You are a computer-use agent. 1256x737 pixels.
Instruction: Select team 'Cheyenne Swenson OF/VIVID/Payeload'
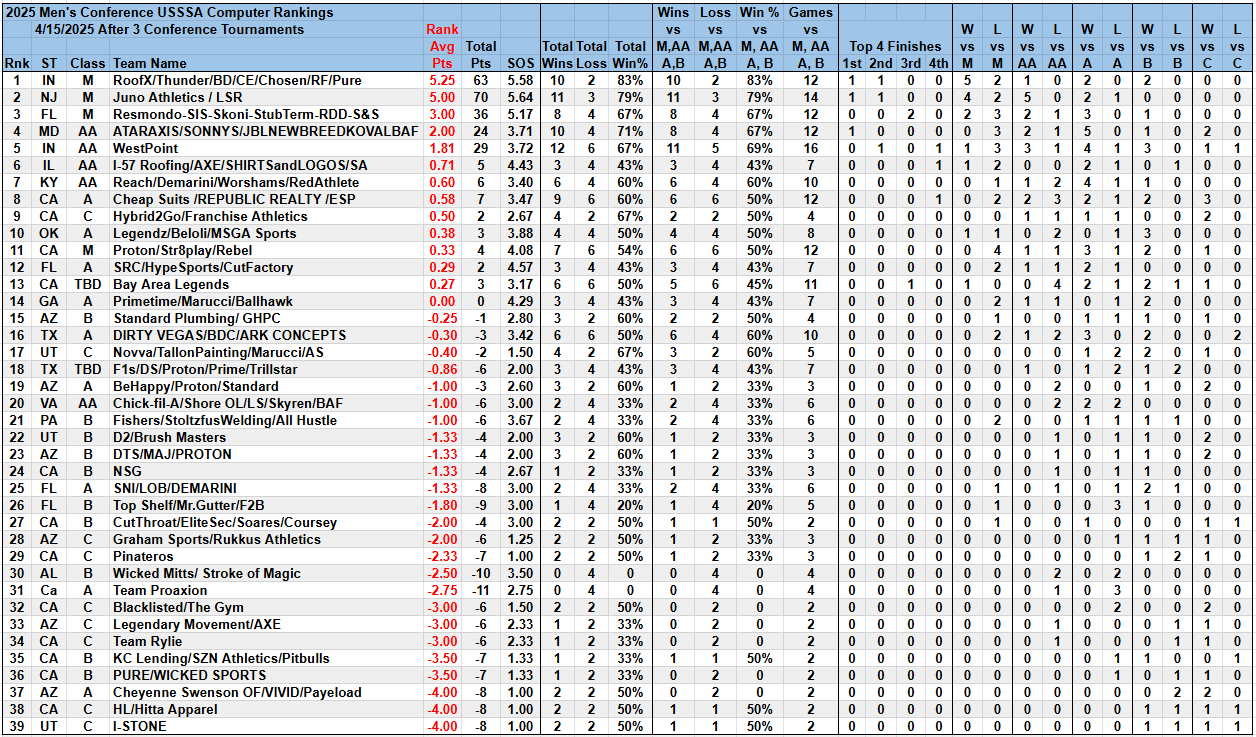click(237, 692)
